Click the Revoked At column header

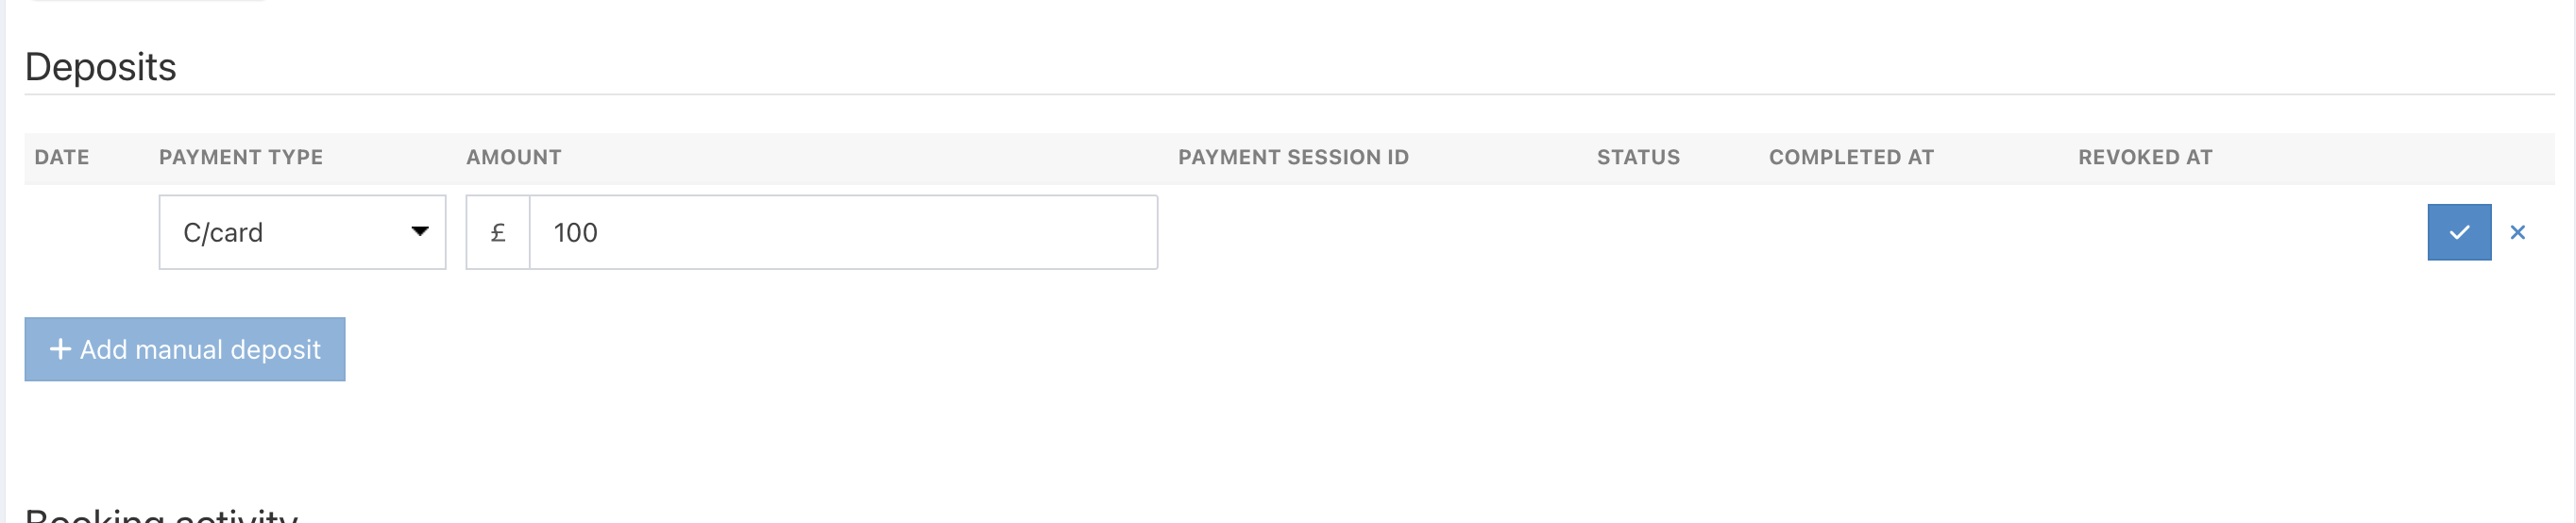coord(2145,157)
